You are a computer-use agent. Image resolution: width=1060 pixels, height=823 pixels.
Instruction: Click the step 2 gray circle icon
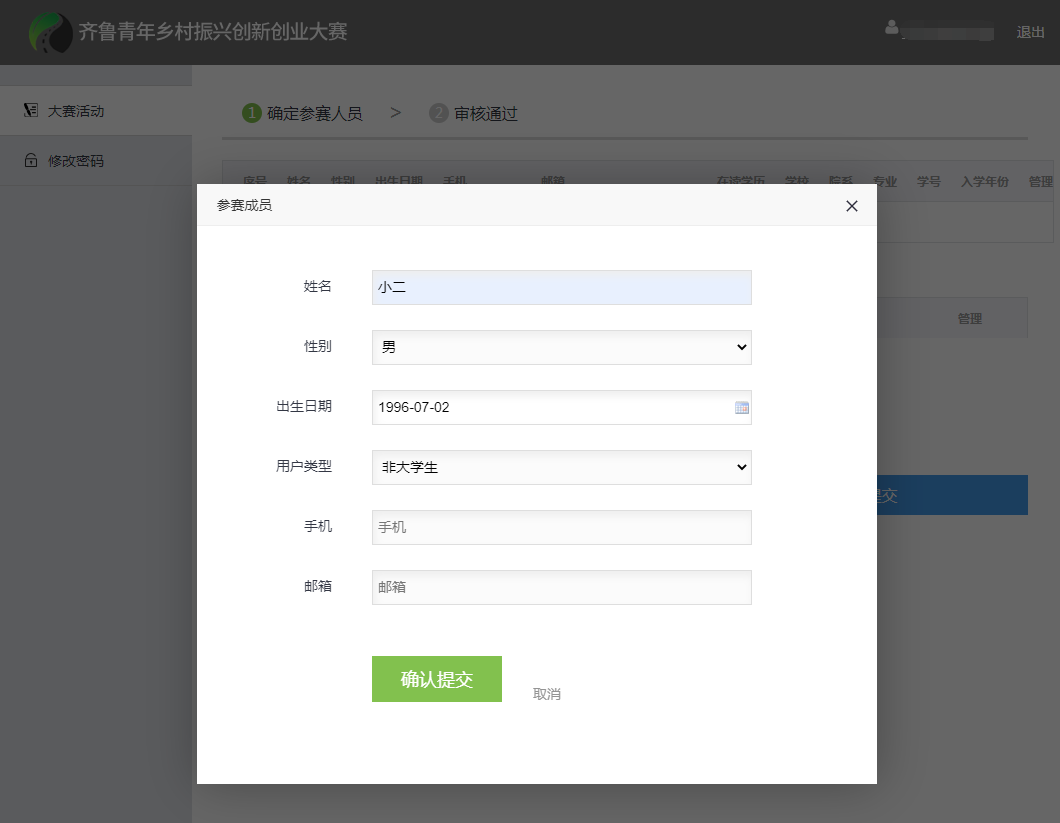438,113
